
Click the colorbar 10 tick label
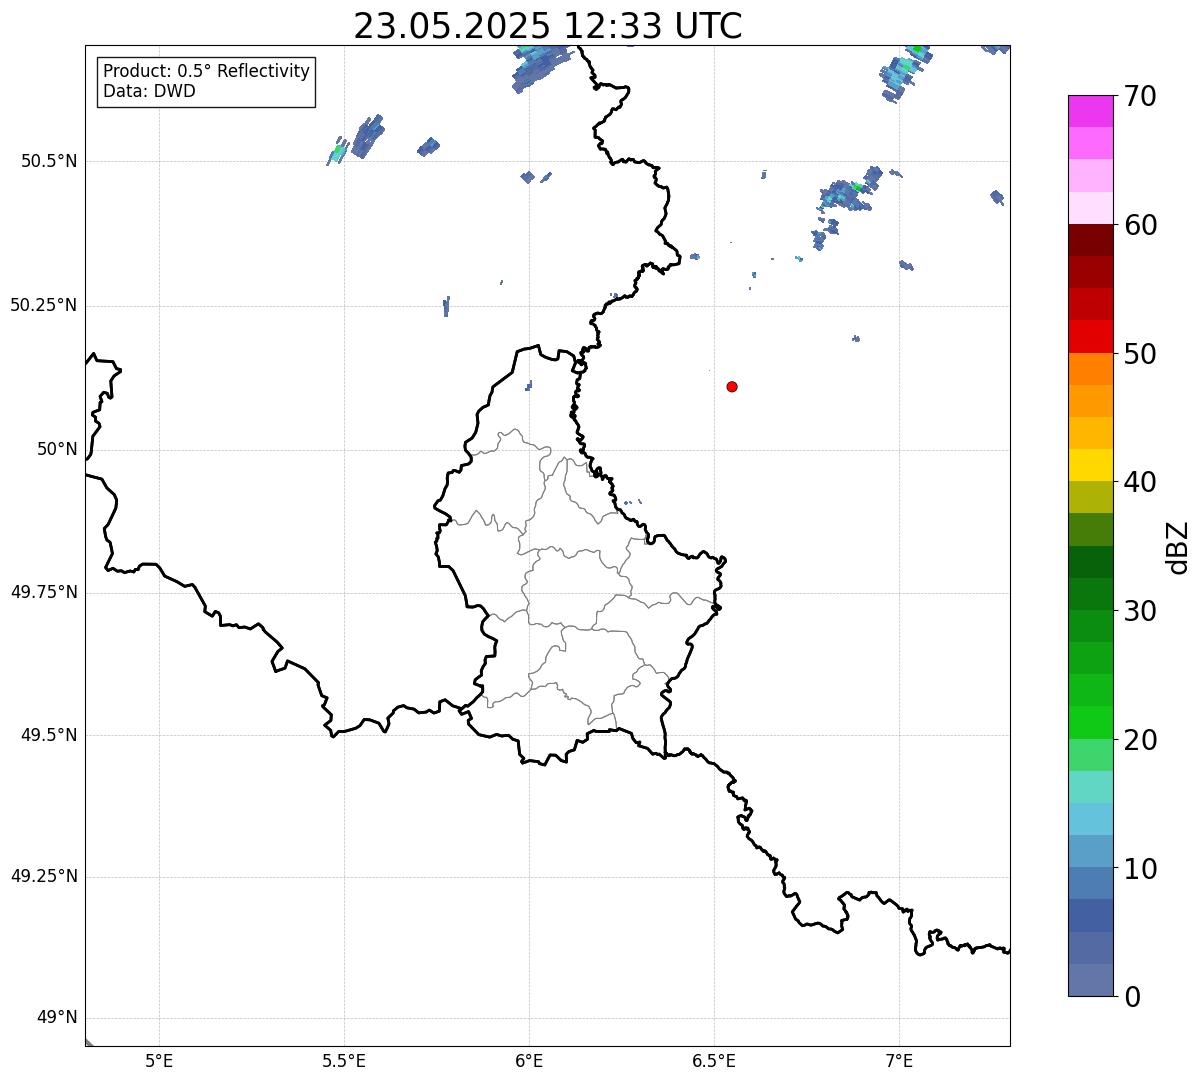point(1140,869)
